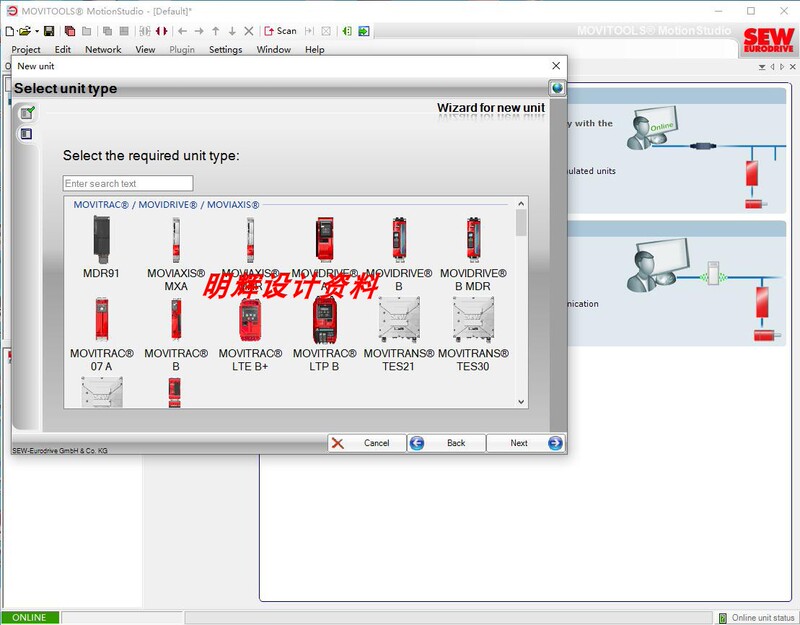The height and width of the screenshot is (625, 800).
Task: Click the ONLINE status bar indicator
Action: (30, 617)
